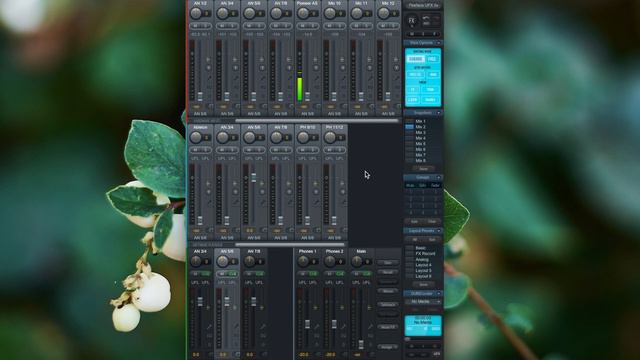Open routing label under hardware input AN 1/2
Image resolution: width=640 pixels, height=360 pixels.
point(200,113)
